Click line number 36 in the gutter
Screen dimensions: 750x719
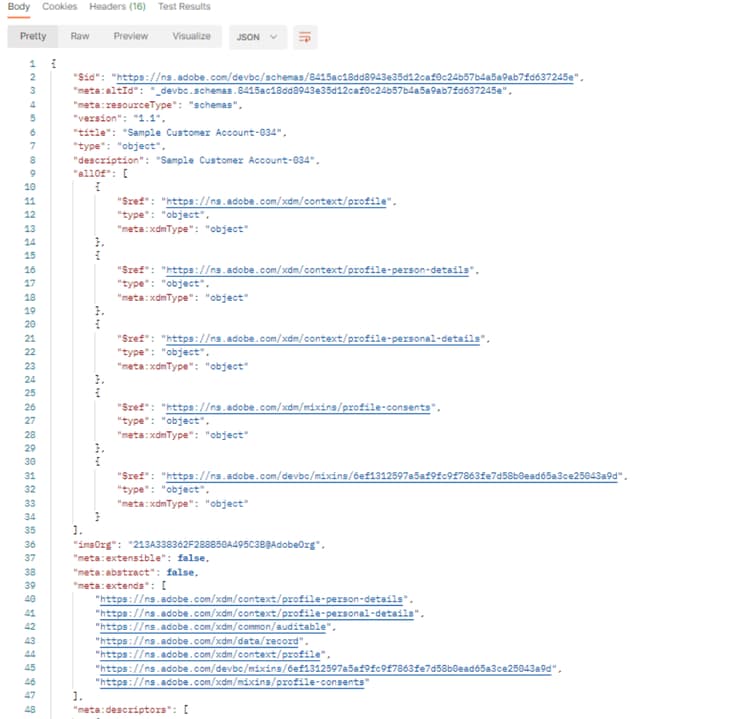pyautogui.click(x=30, y=544)
